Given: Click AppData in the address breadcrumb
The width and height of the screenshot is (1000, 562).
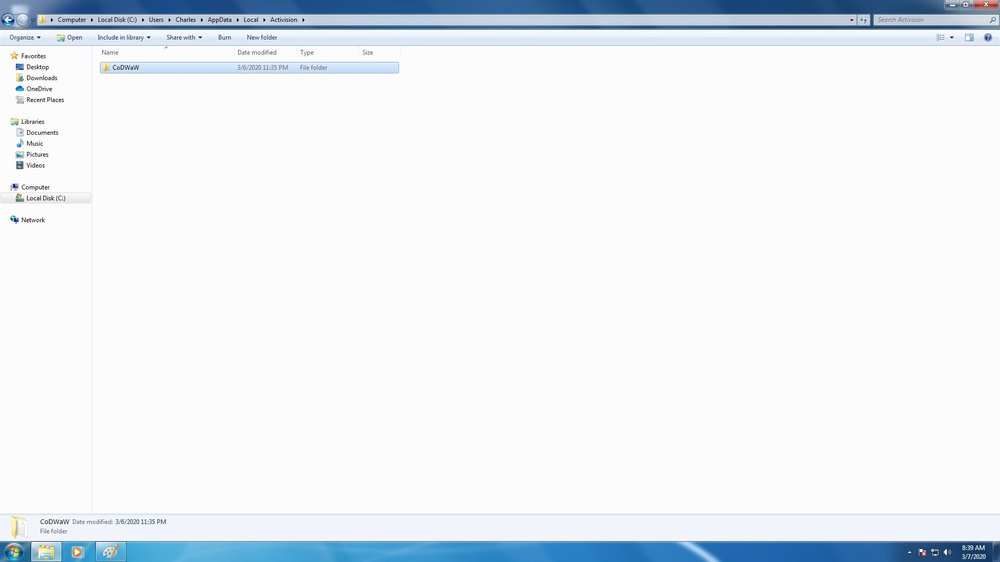Looking at the screenshot, I should tap(221, 20).
